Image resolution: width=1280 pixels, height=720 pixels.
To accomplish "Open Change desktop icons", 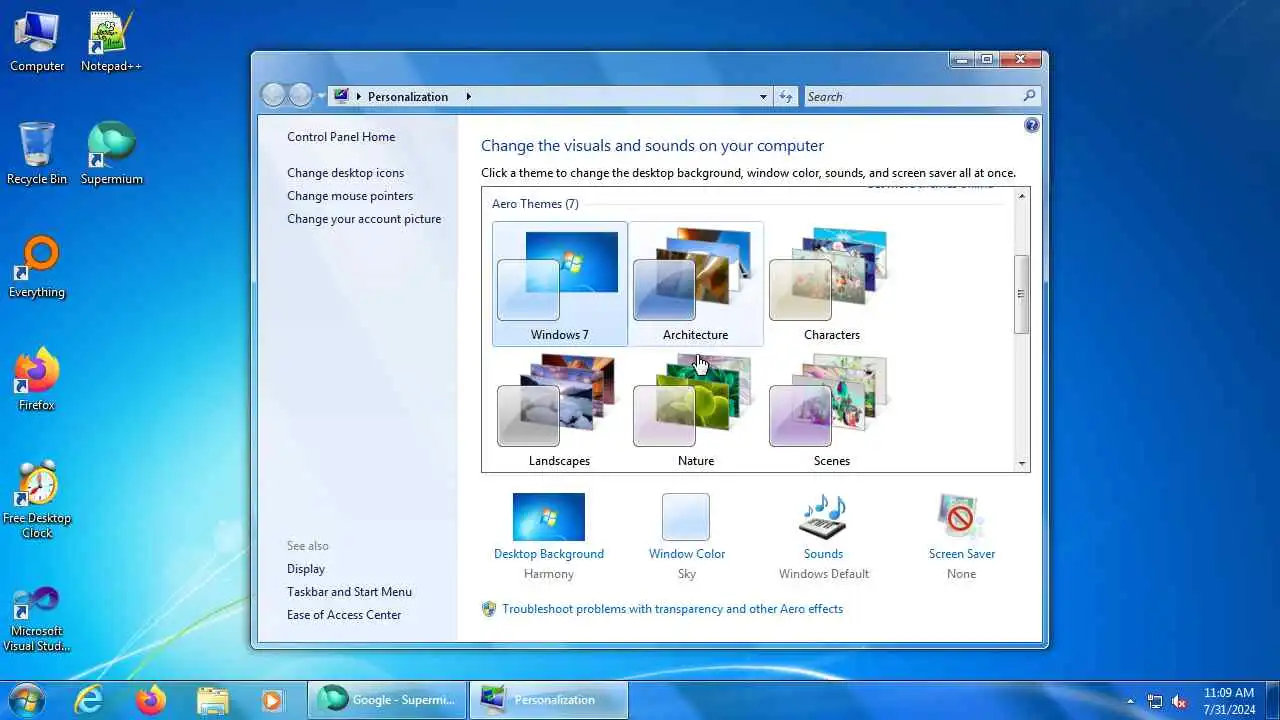I will (x=346, y=173).
